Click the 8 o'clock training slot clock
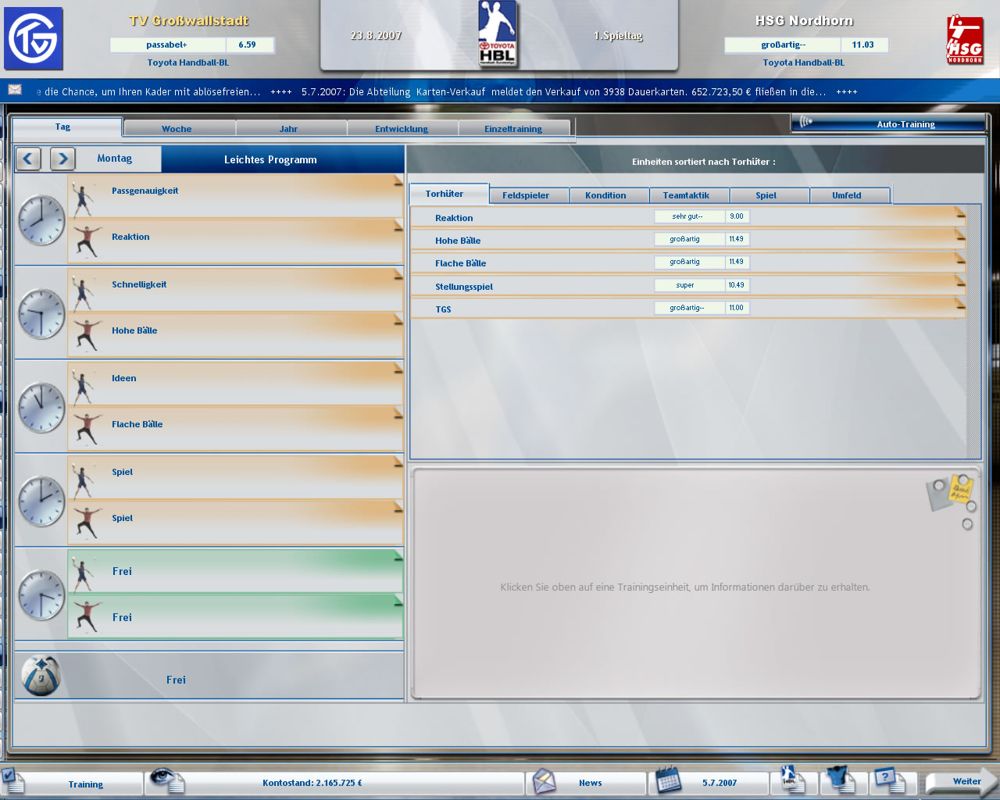 41,220
